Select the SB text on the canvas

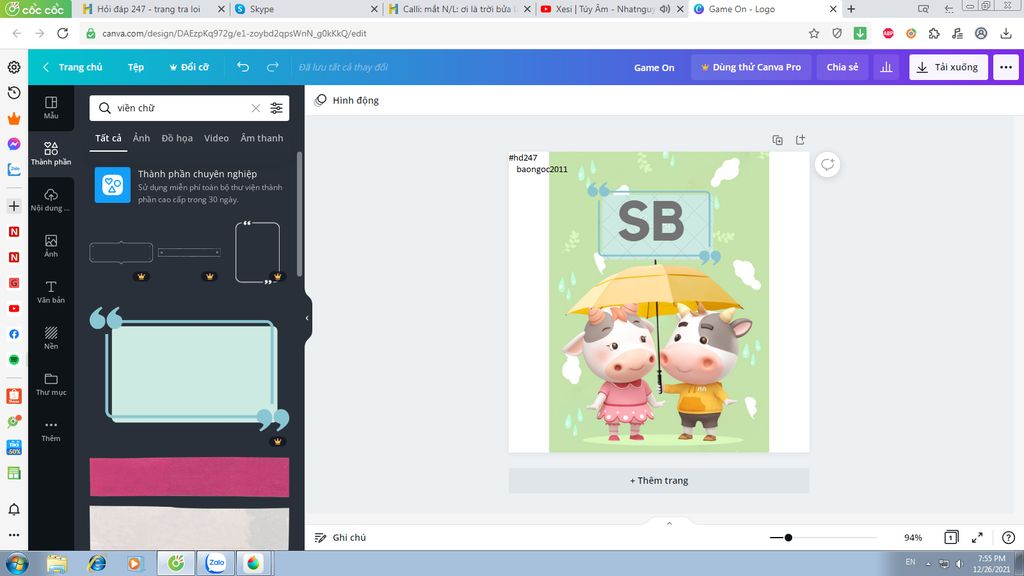[x=651, y=222]
